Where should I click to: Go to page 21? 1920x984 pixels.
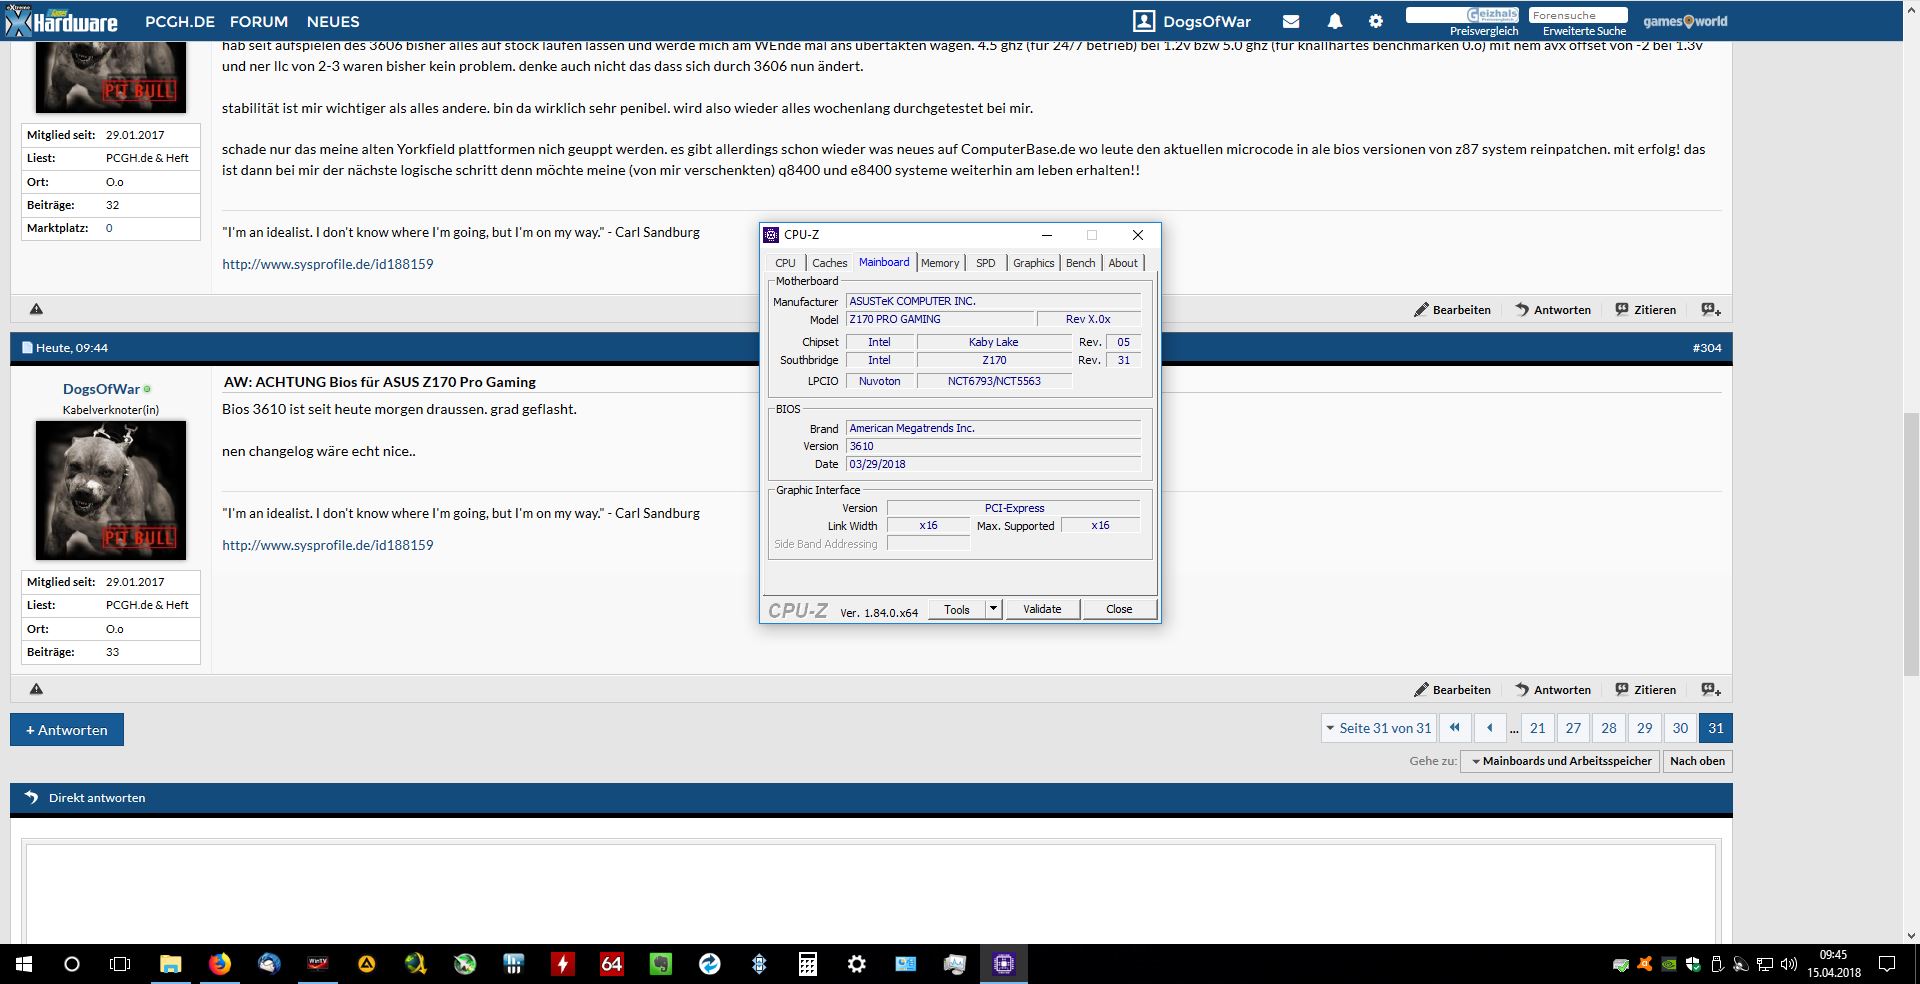[1538, 728]
